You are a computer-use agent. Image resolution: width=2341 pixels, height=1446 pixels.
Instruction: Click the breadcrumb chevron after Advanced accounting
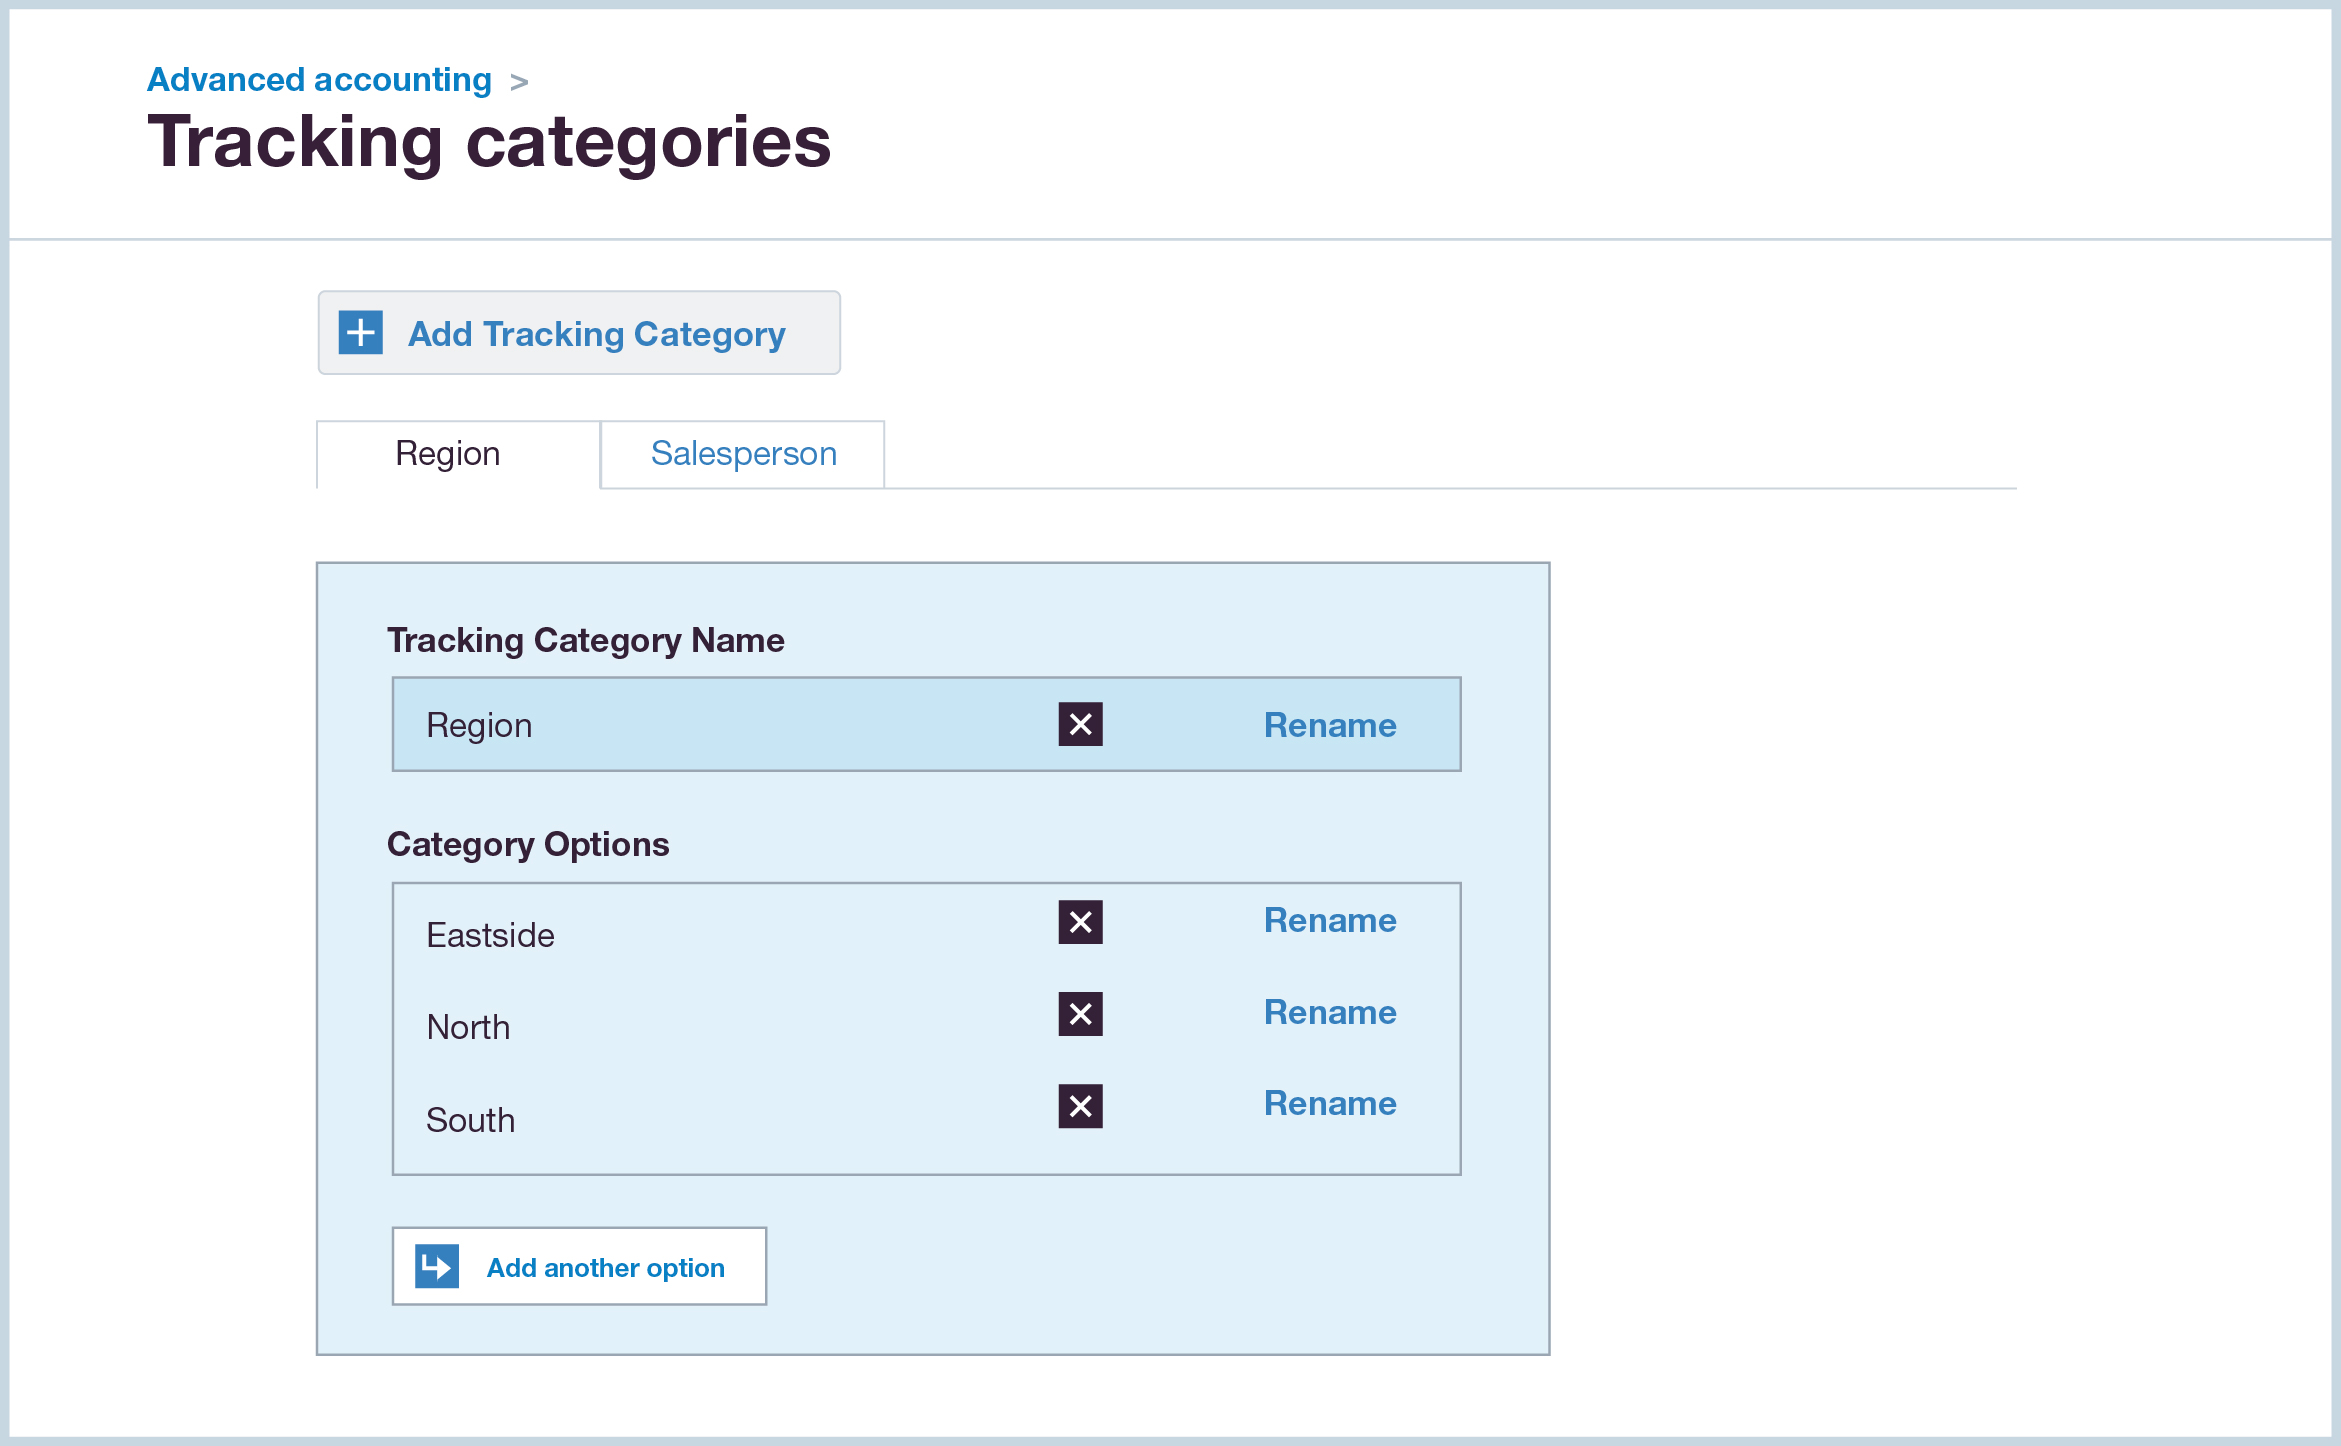click(521, 82)
